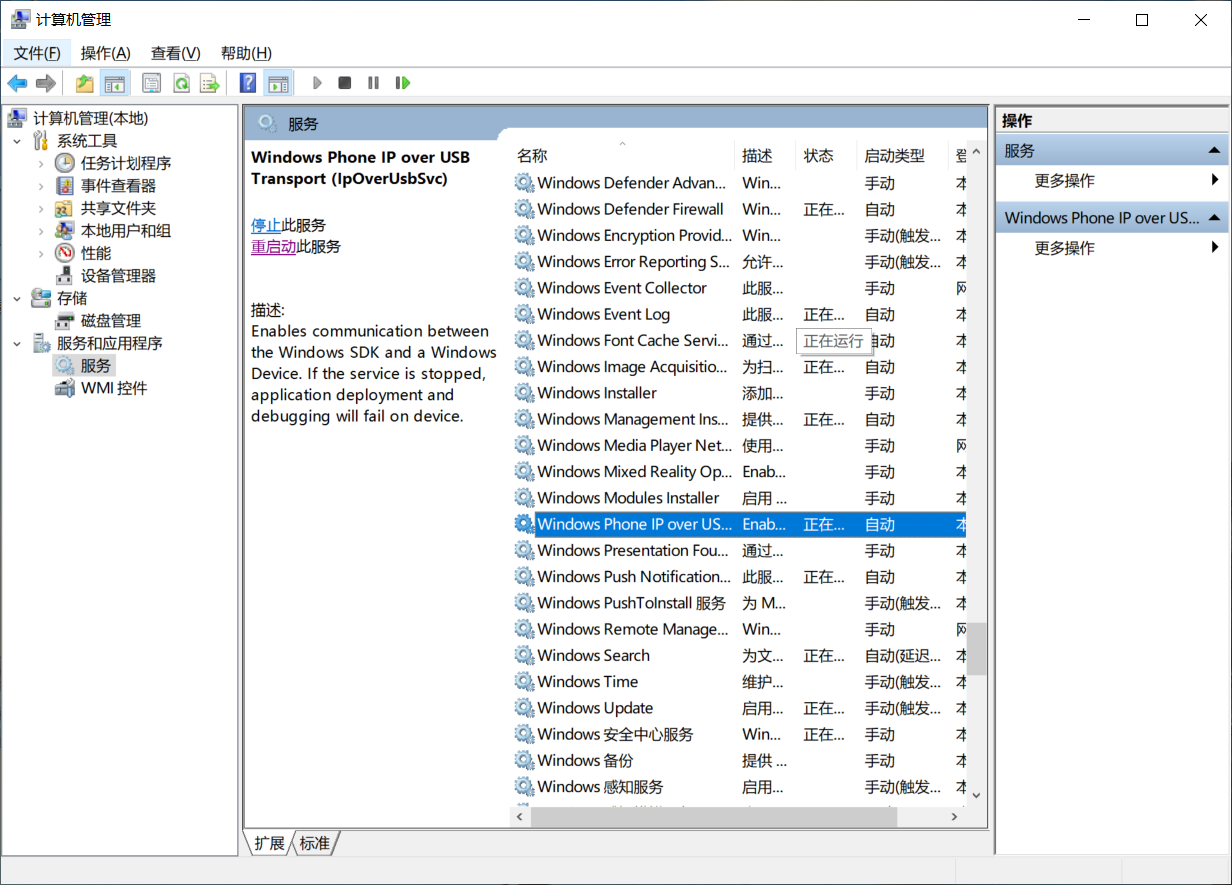This screenshot has height=885, width=1232.
Task: Click gear icon of Windows Event Log
Action: pos(524,314)
